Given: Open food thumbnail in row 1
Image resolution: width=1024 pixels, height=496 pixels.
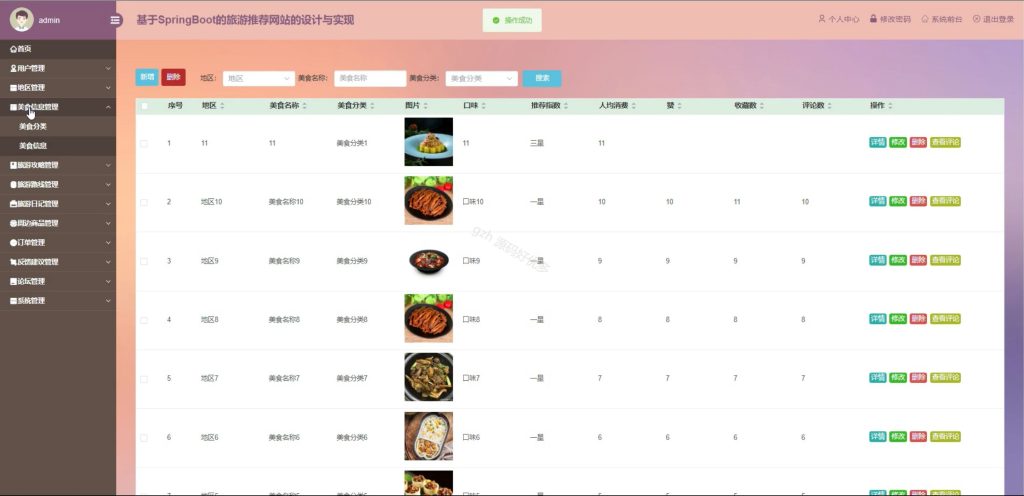Looking at the screenshot, I should coord(428,142).
